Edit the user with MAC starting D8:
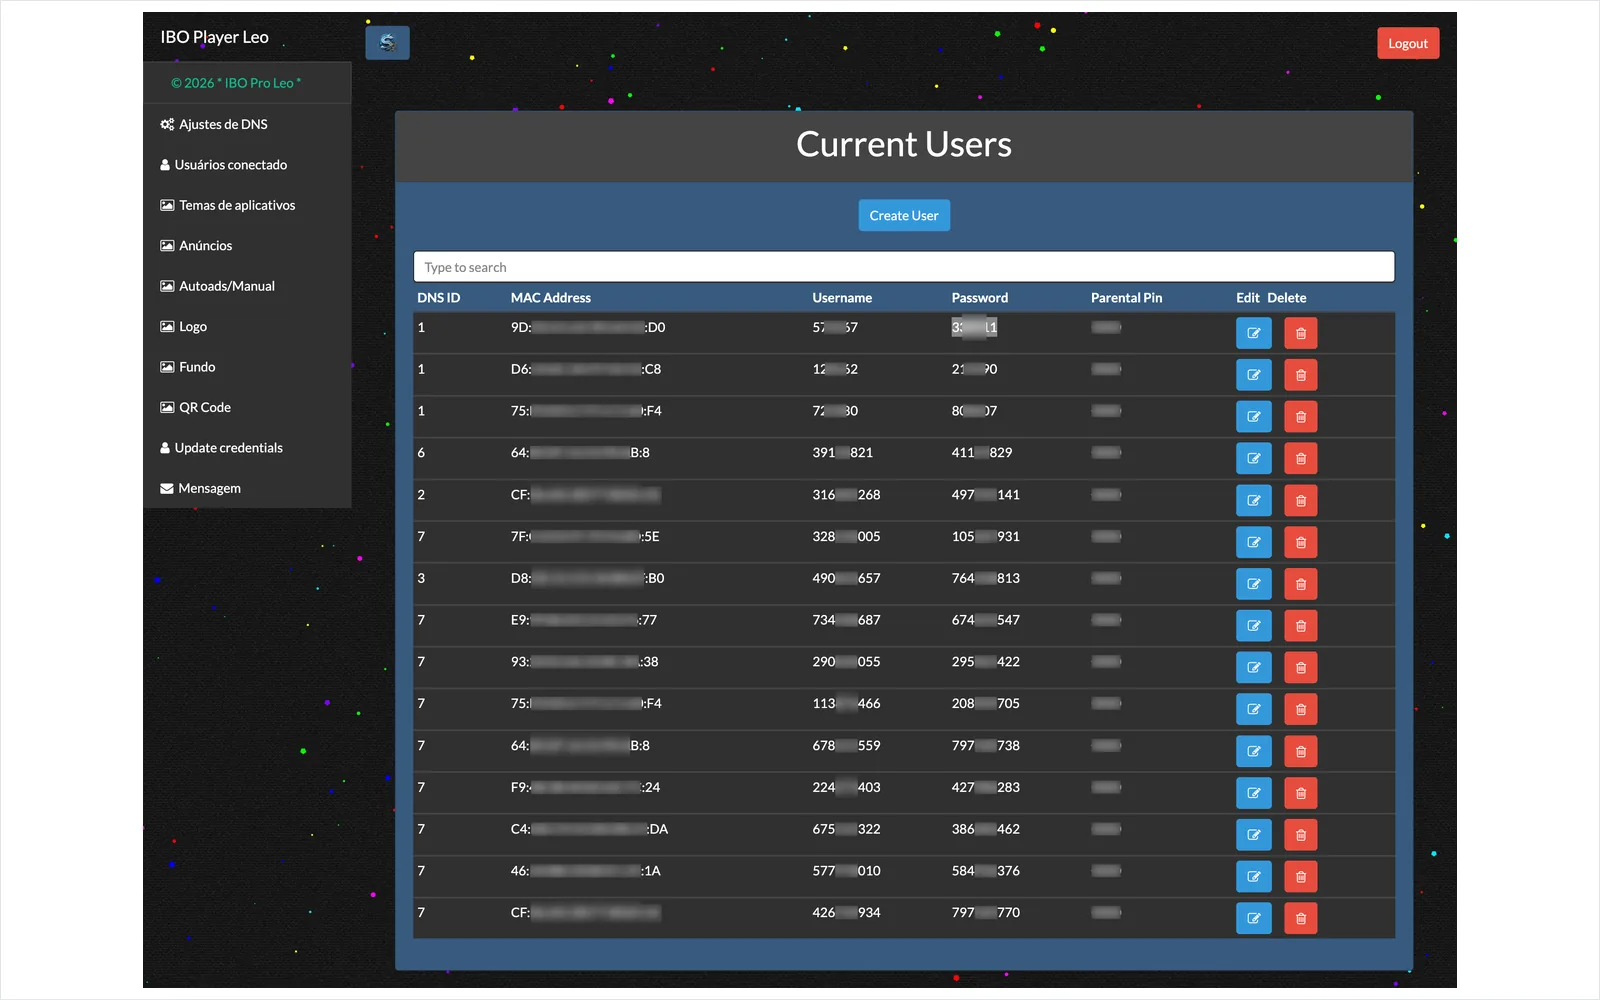Screen dimensions: 1600x1000 pos(1253,584)
